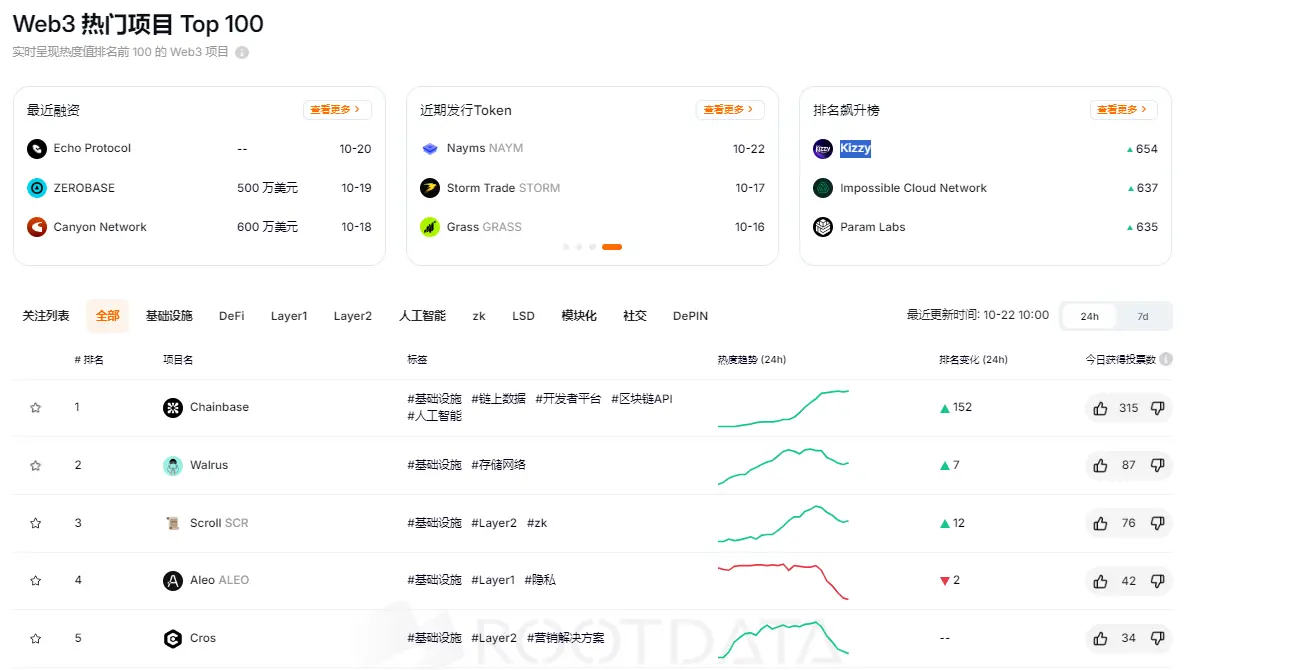Click the ZEROBASE logo in 最近融资

click(35, 187)
